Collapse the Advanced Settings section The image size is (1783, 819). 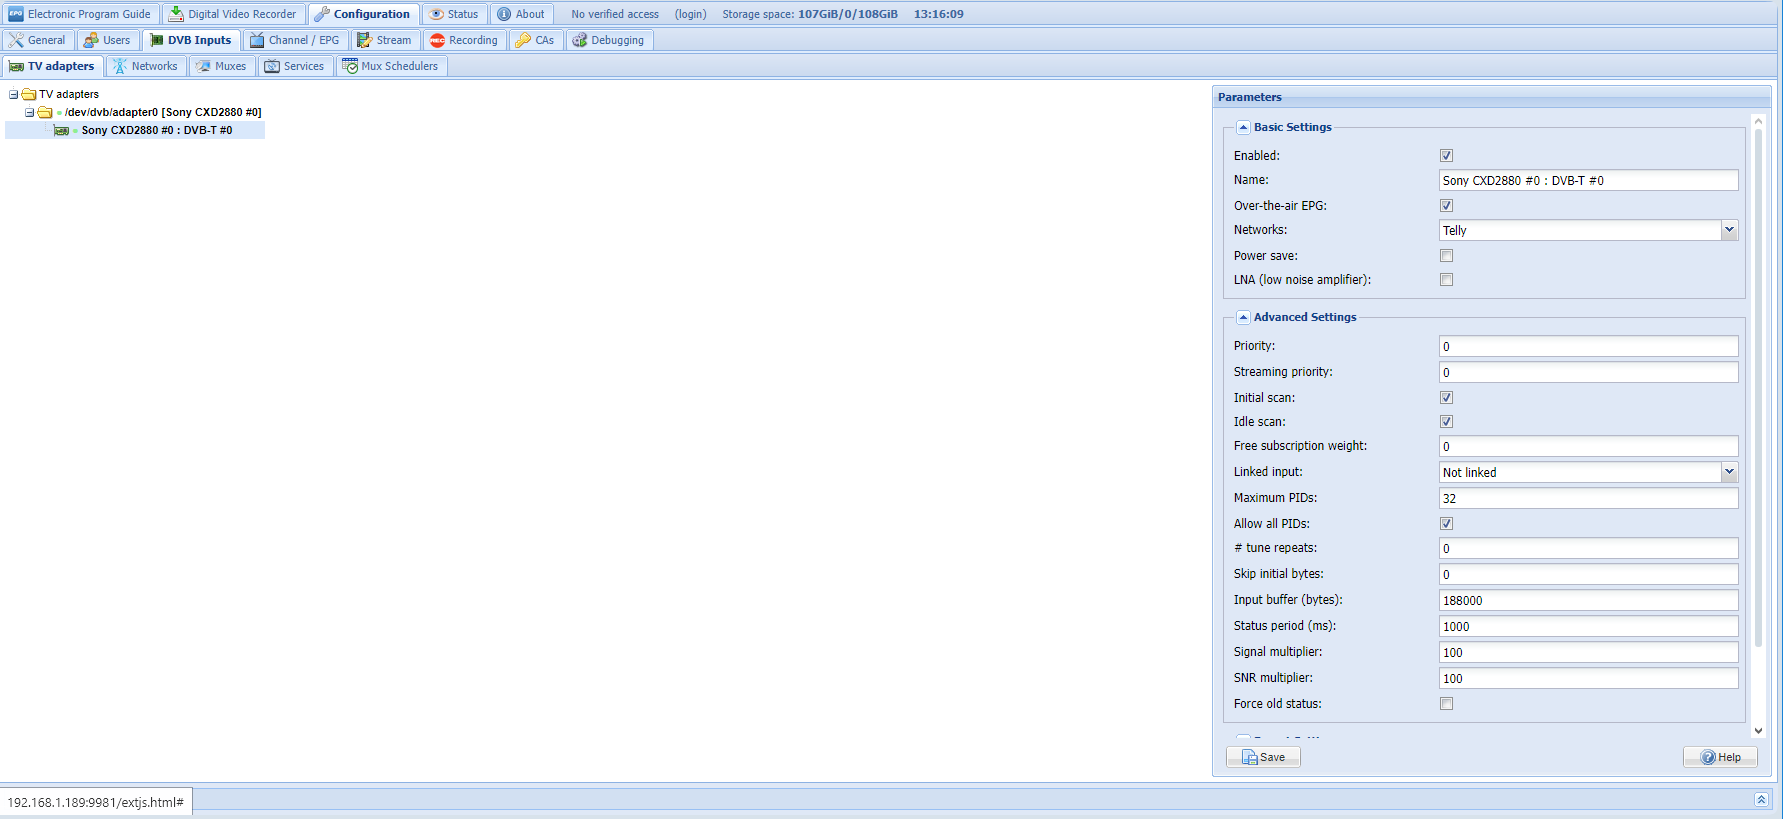click(1243, 317)
